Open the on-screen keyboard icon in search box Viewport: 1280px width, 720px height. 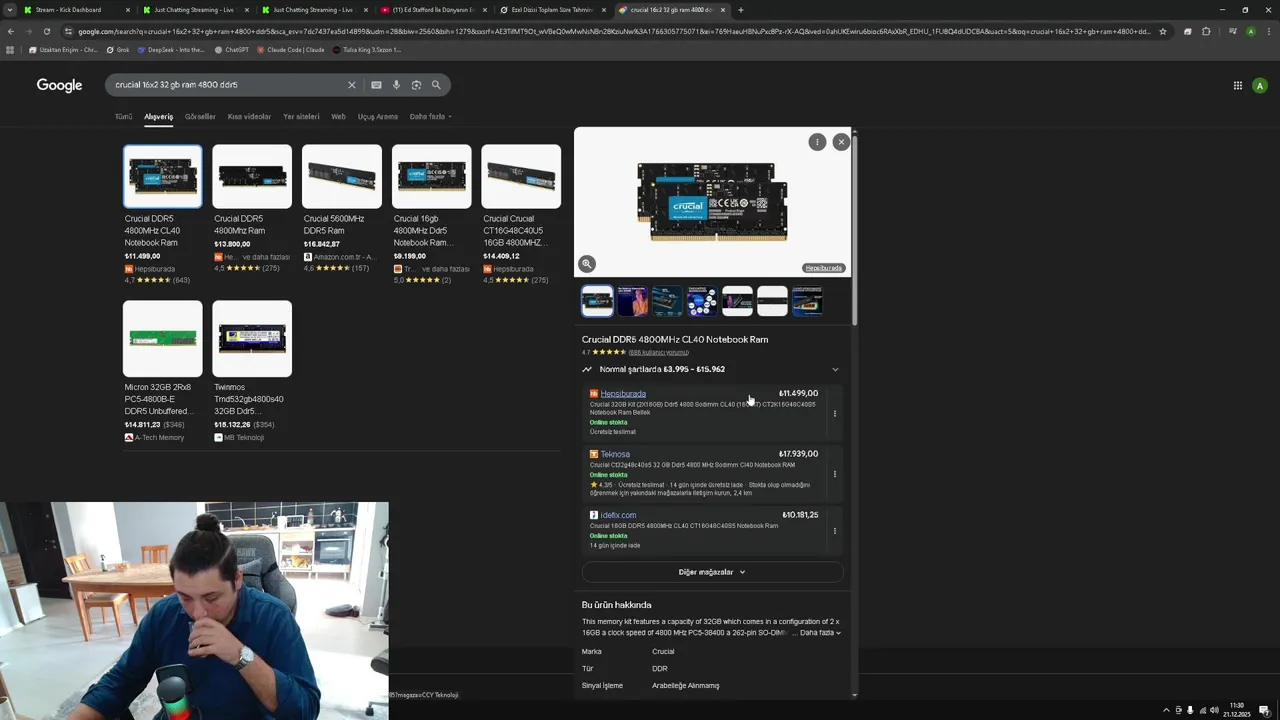pyautogui.click(x=376, y=85)
